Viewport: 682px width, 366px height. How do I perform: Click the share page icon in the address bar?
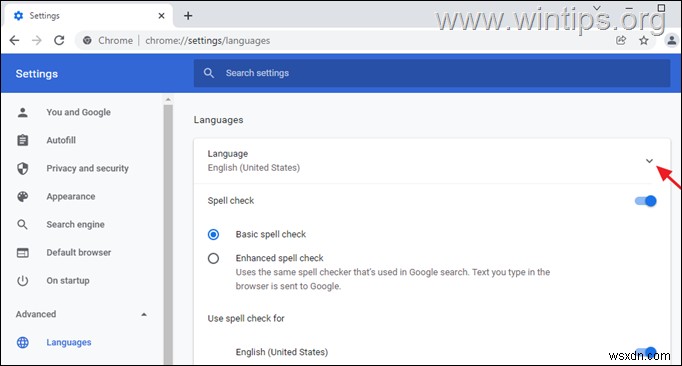coord(621,40)
